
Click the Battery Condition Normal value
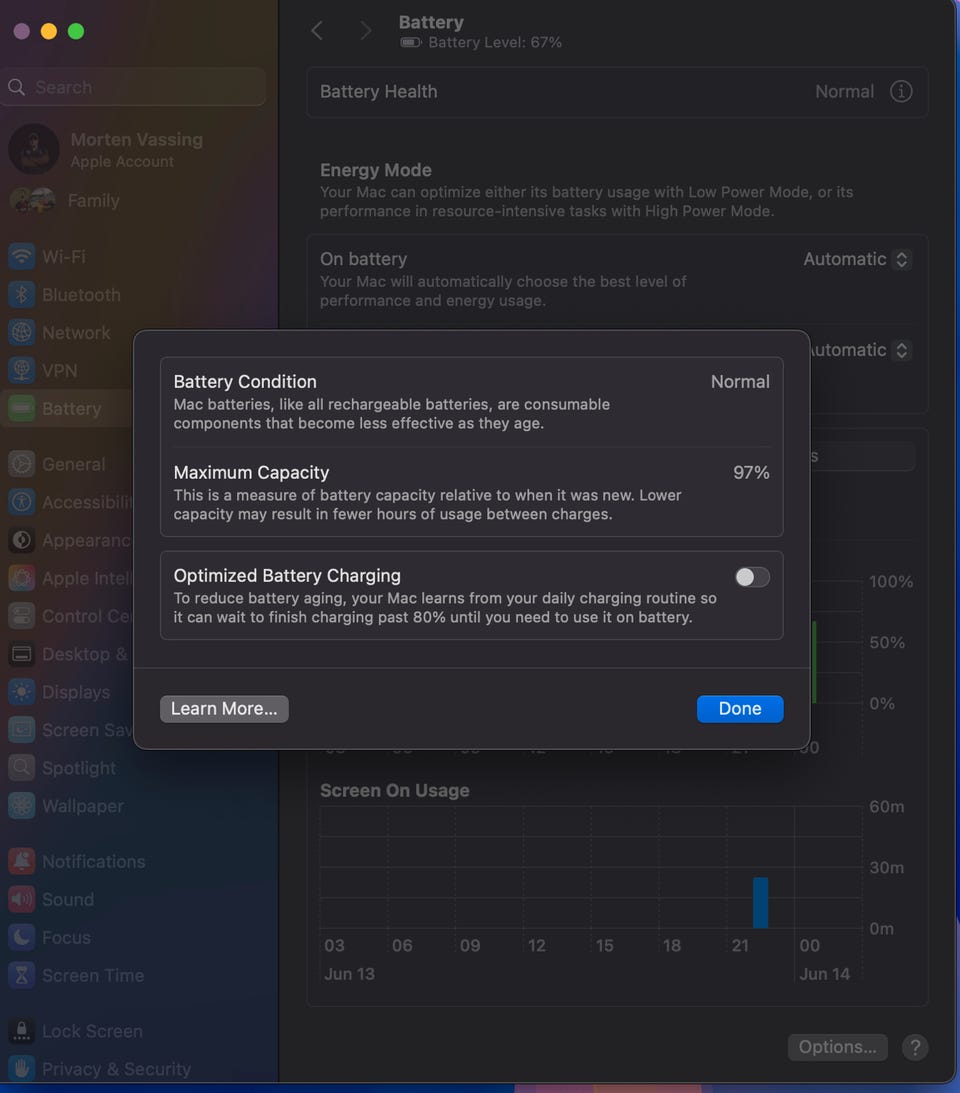[740, 382]
